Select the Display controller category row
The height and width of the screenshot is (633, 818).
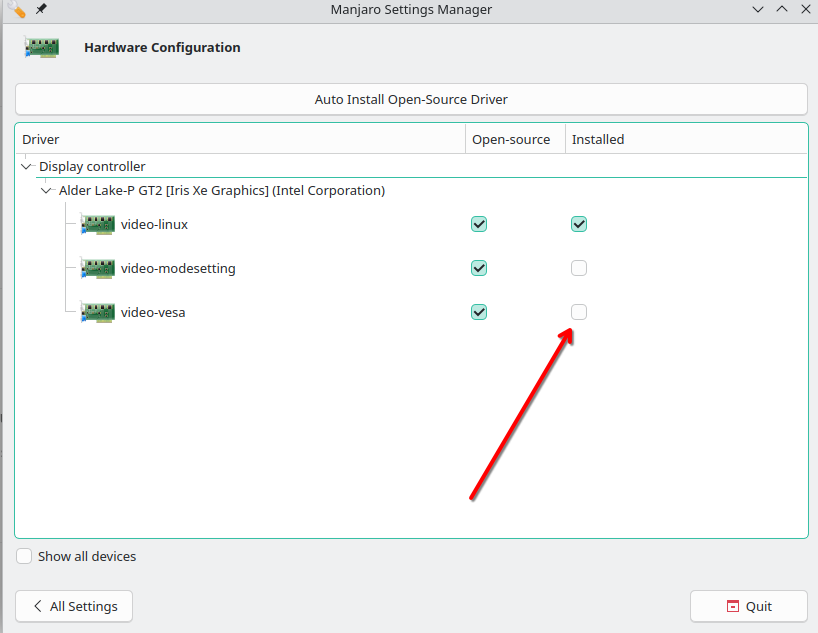pos(411,166)
